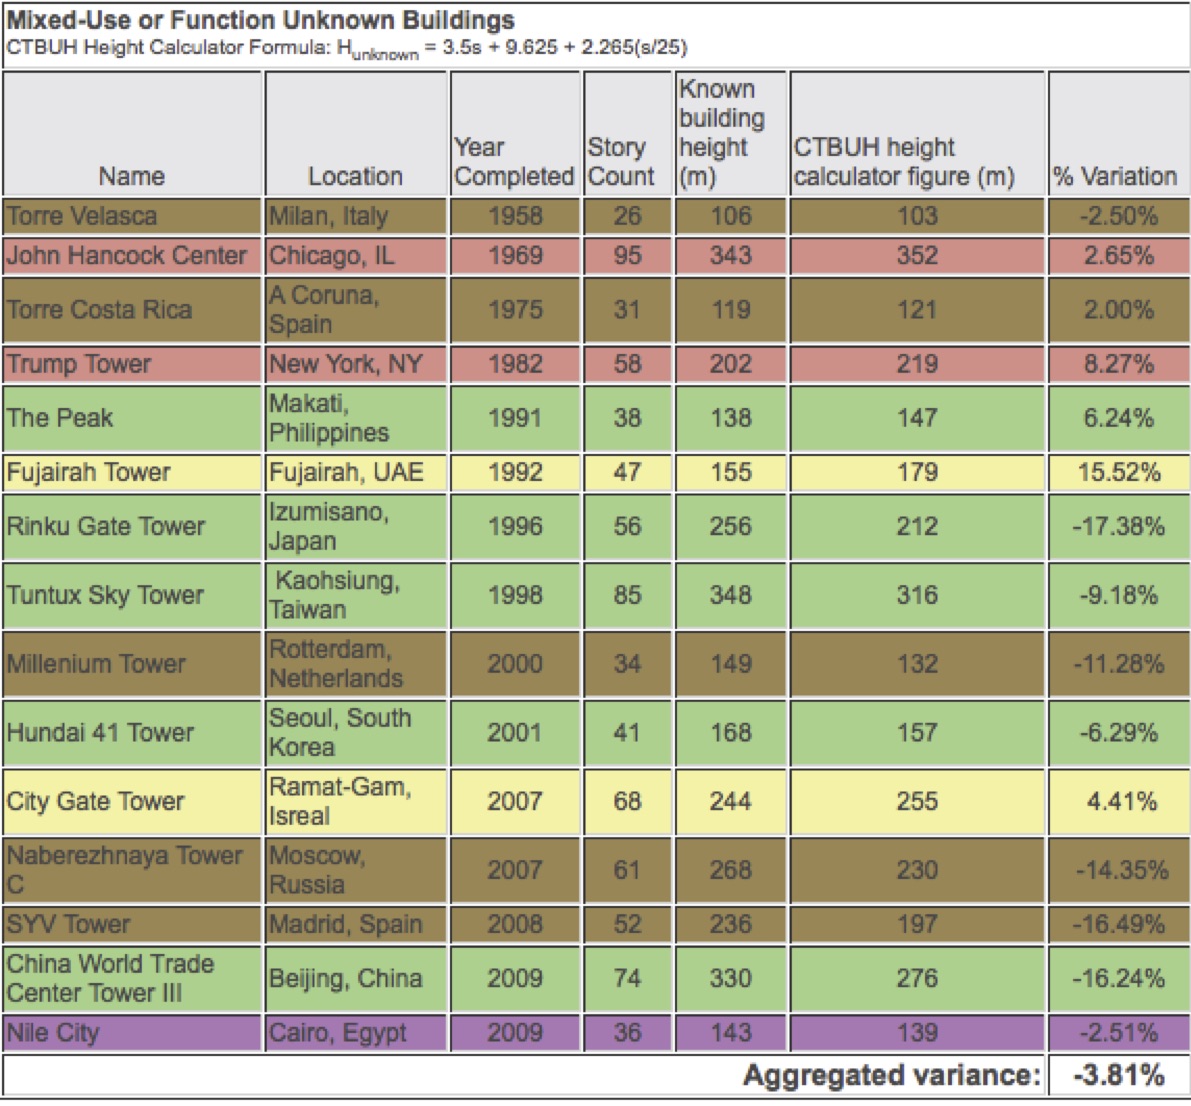The width and height of the screenshot is (1191, 1106).
Task: Click the aggregated variance -3.81% value
Action: coord(1118,1075)
